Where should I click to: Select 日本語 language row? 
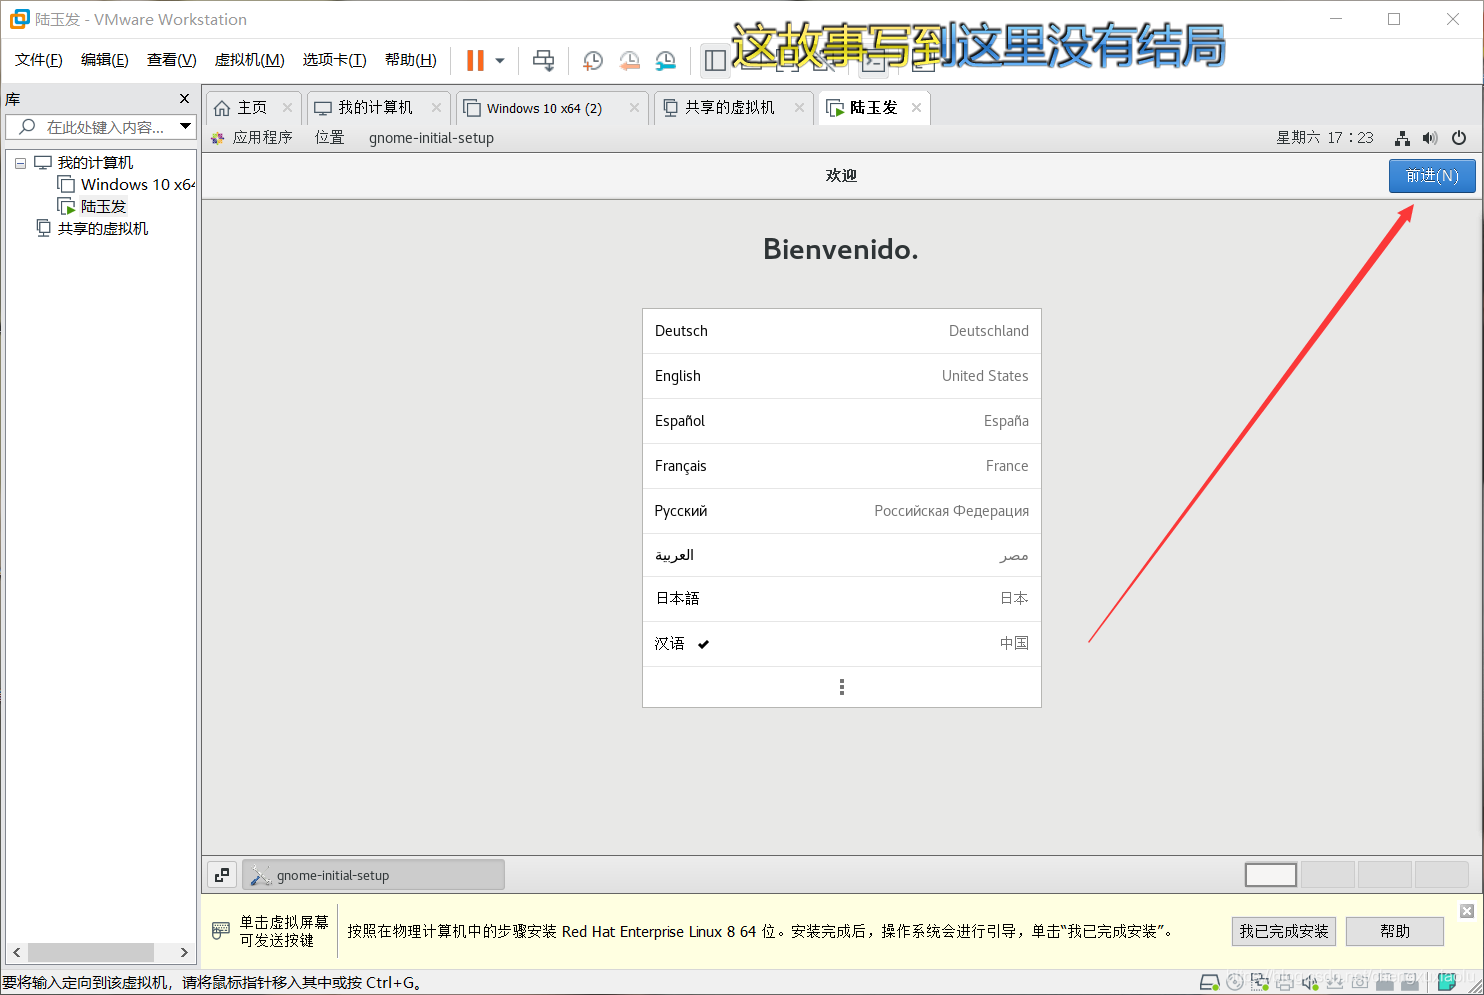click(x=842, y=598)
